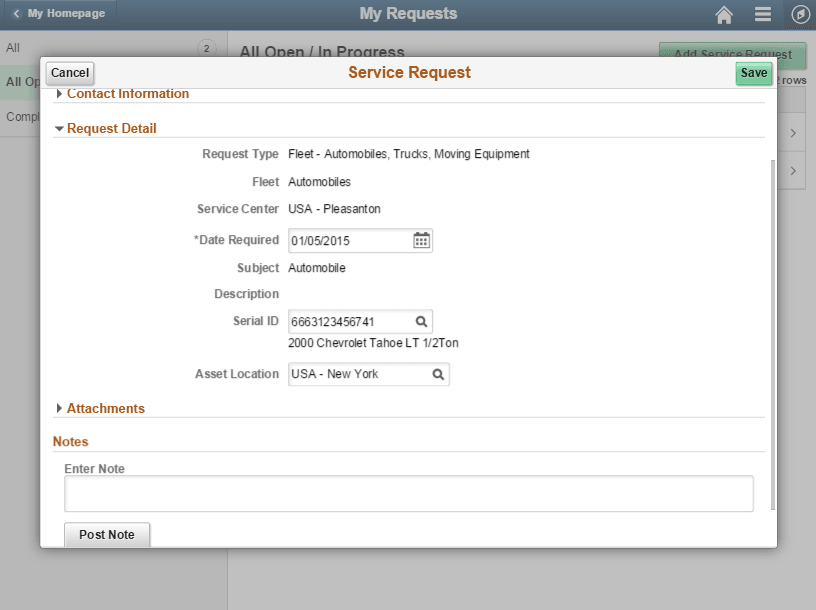The height and width of the screenshot is (610, 816).
Task: Save the service request
Action: (753, 73)
